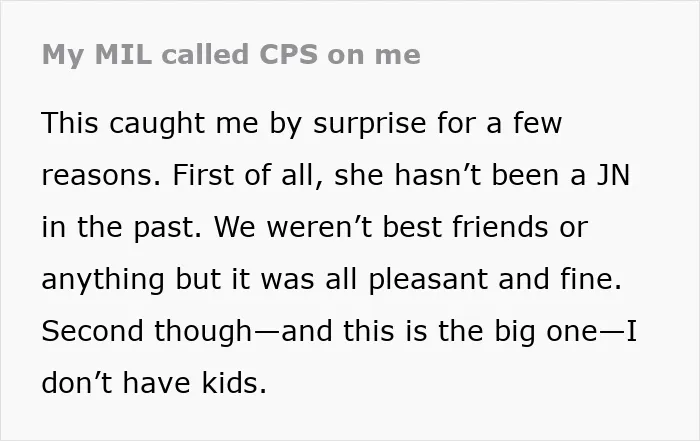Click the word "reasons." starting the second line
This screenshot has height=441, width=700.
click(101, 175)
